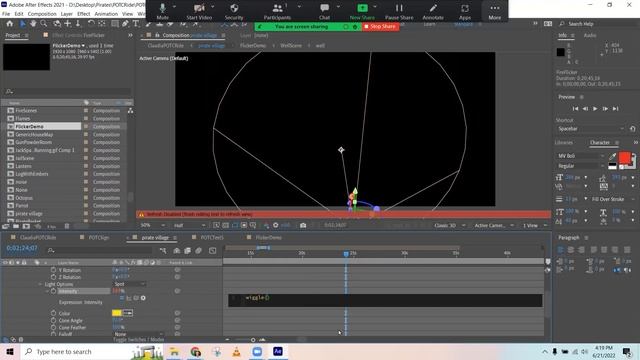Image resolution: width=640 pixels, height=360 pixels.
Task: Open Zoom Participants panel
Action: [277, 11]
